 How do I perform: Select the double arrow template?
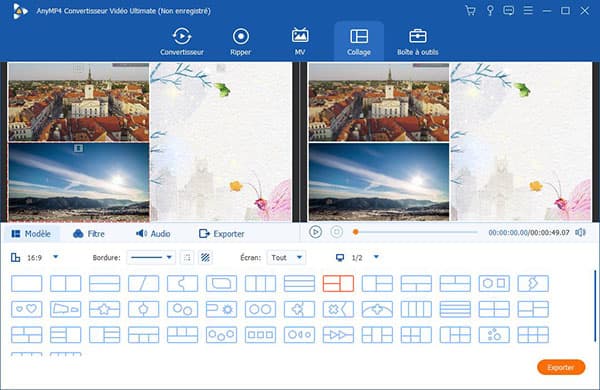coord(338,335)
